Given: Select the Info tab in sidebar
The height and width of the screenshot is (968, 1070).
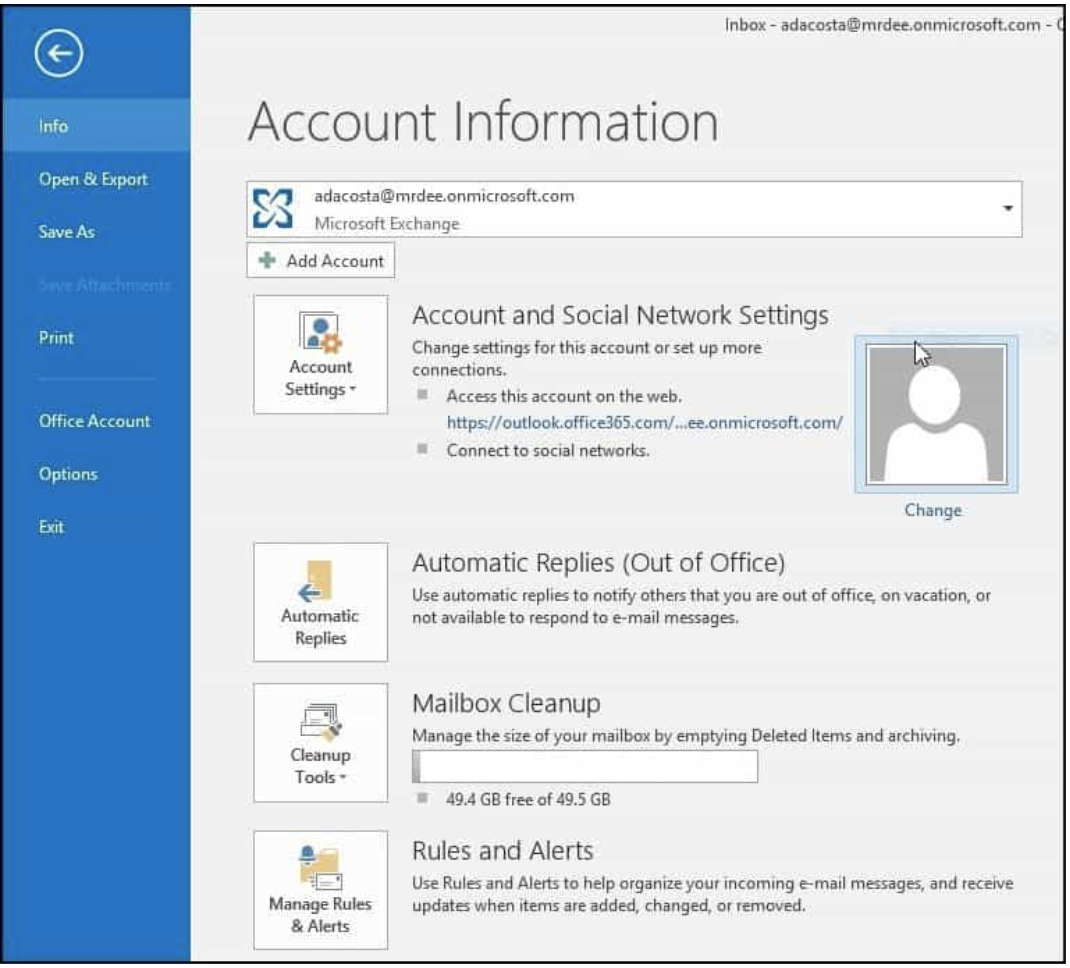Looking at the screenshot, I should pos(54,126).
